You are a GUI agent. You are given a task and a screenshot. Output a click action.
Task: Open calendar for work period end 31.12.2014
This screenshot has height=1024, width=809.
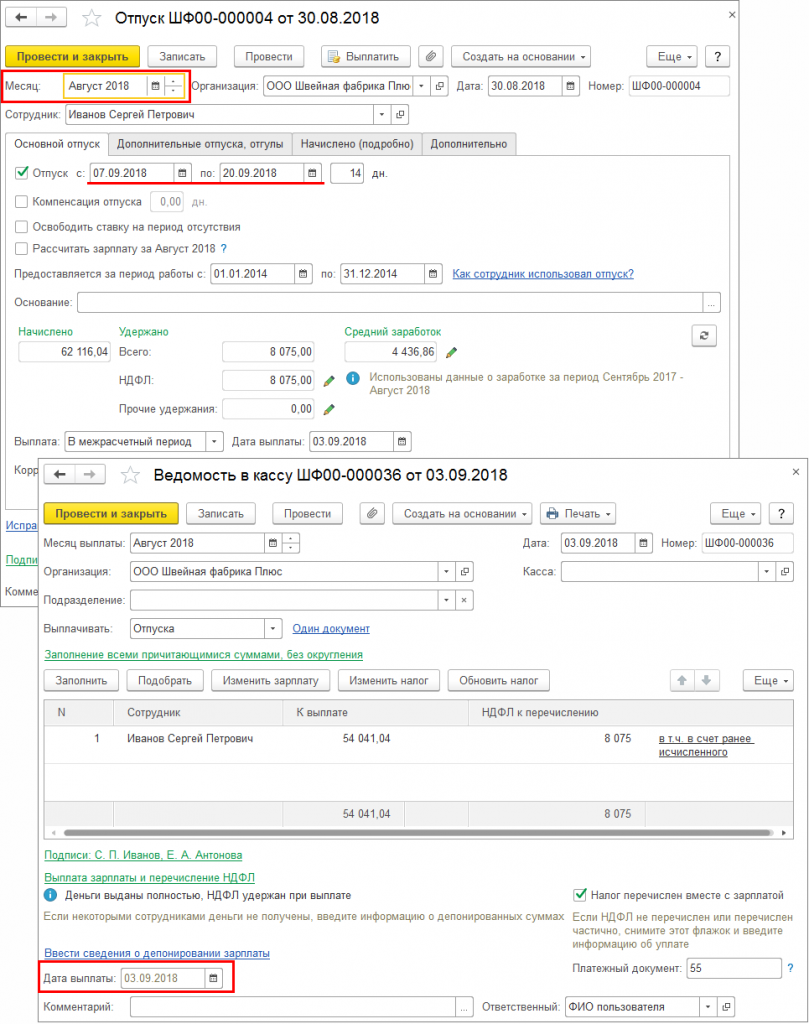[x=433, y=274]
